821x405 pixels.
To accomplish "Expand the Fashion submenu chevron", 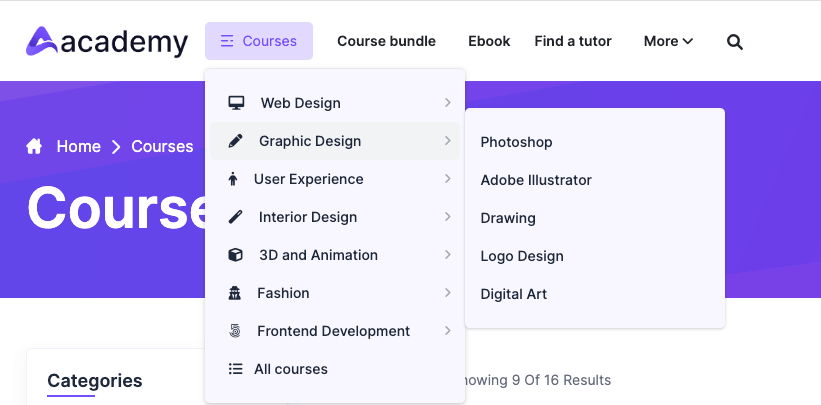I will click(x=447, y=293).
